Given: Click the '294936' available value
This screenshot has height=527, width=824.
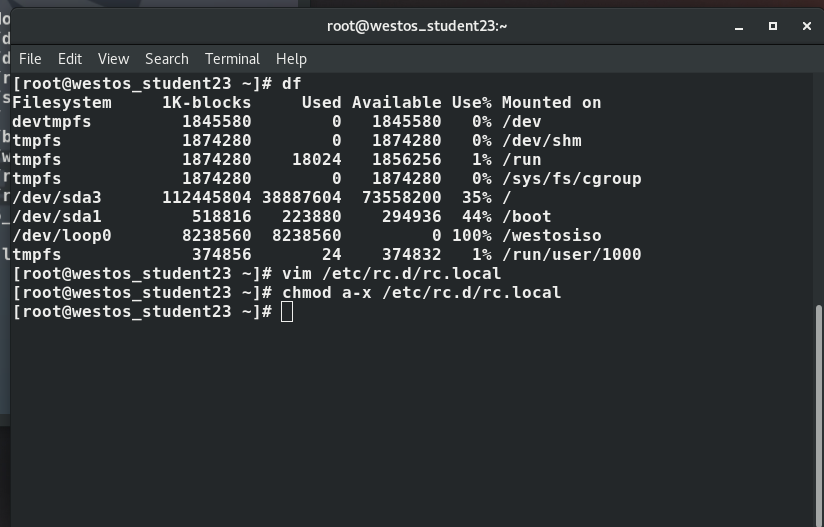Looking at the screenshot, I should pos(412,216).
